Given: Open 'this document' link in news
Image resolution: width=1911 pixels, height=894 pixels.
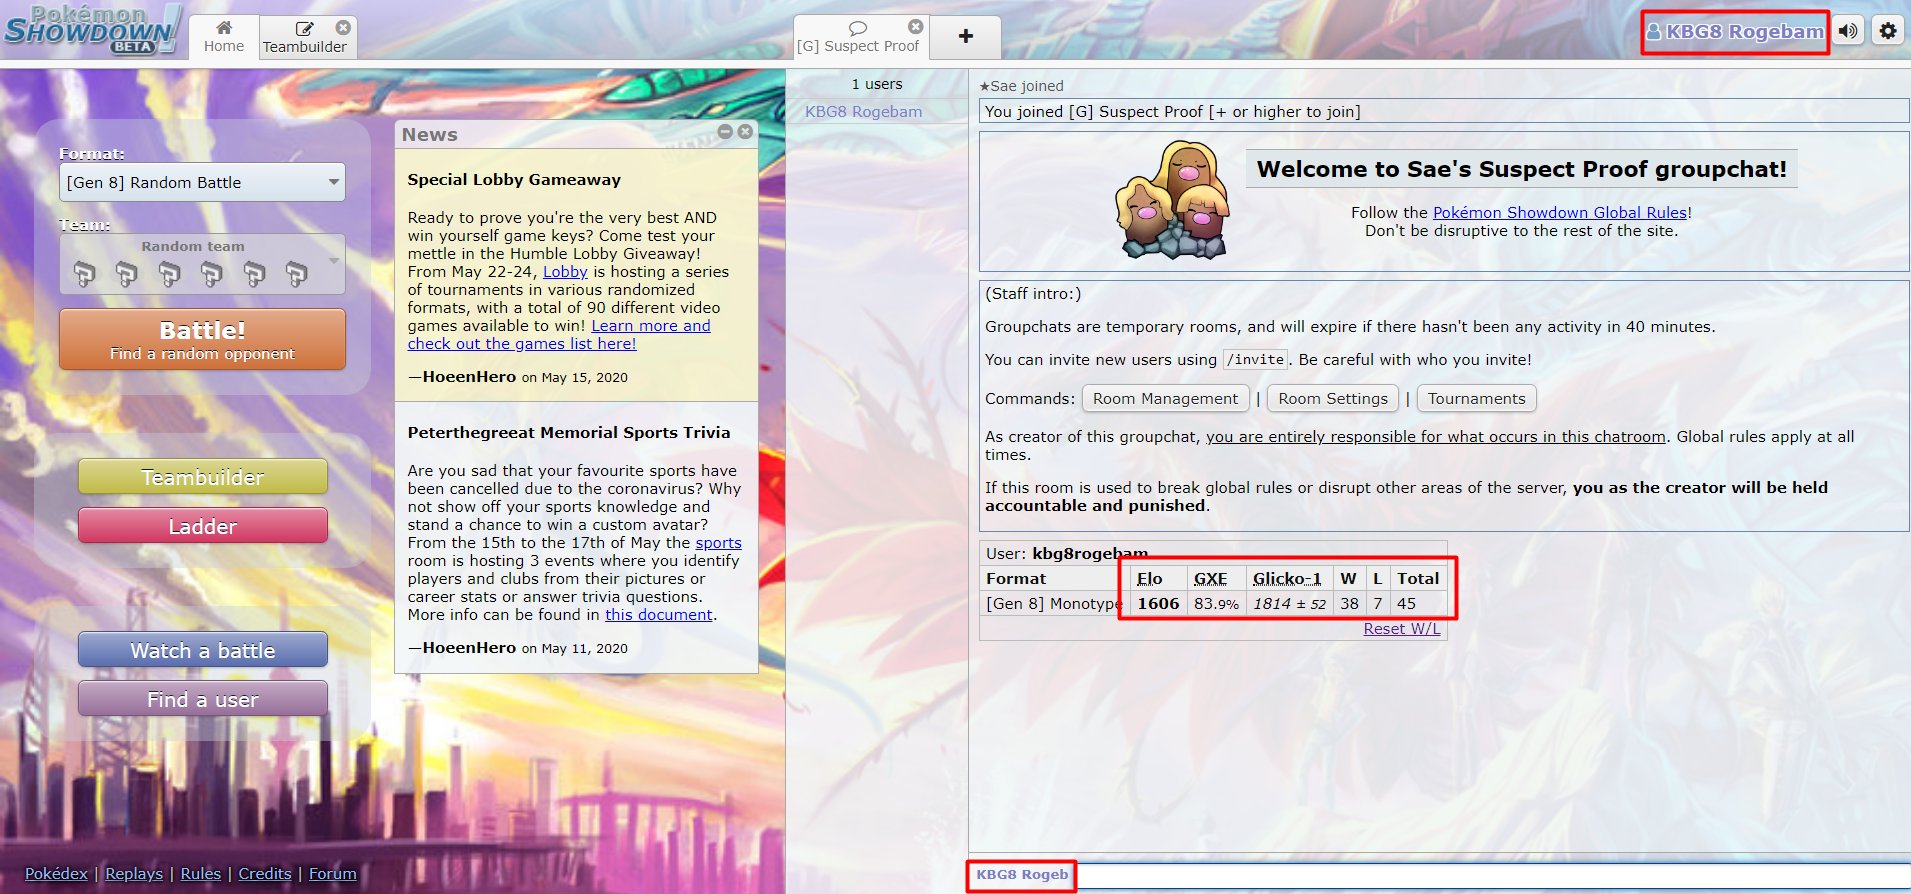Looking at the screenshot, I should click(659, 615).
